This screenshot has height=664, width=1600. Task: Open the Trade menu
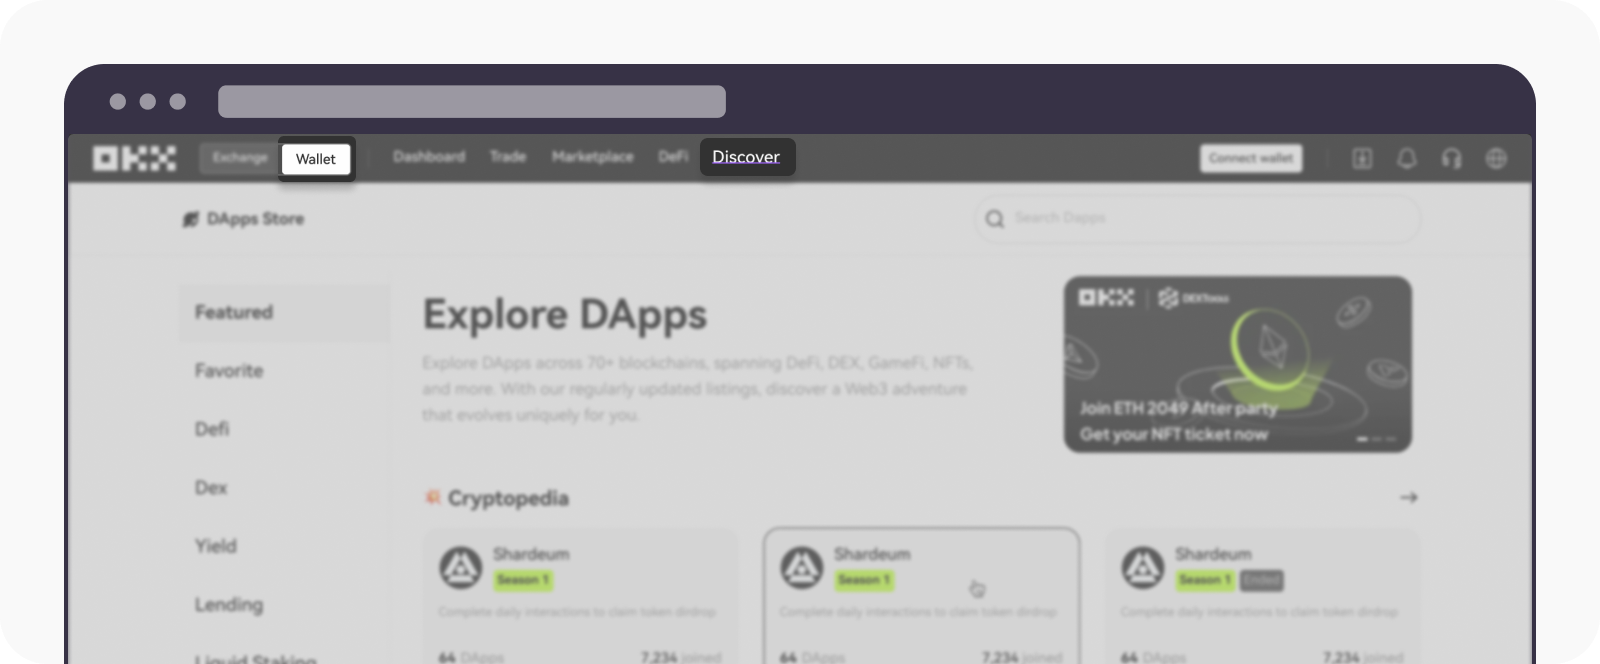pyautogui.click(x=508, y=157)
